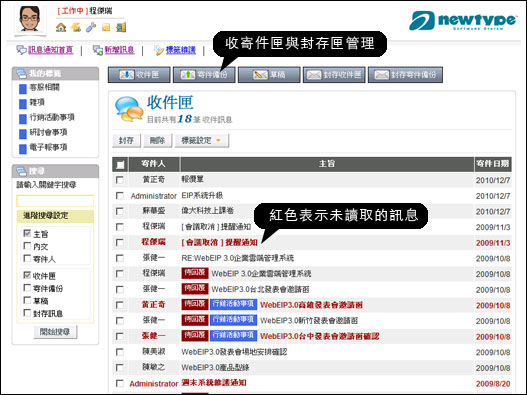The width and height of the screenshot is (527, 395).
Task: Open the 封存寄件備份 tab
Action: (x=405, y=75)
